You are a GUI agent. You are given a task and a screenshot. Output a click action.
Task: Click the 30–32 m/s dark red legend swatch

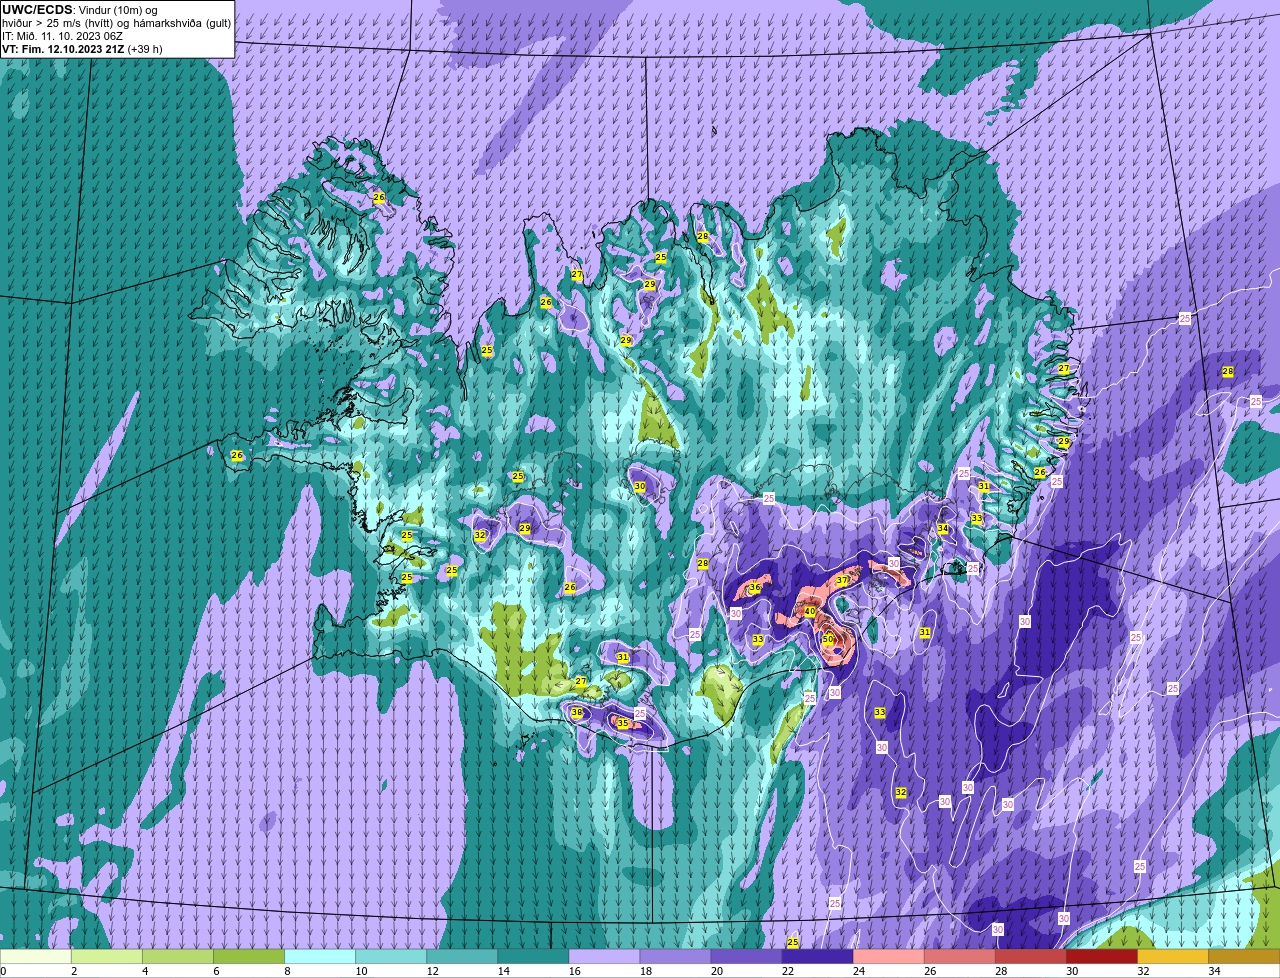[x=1101, y=957]
